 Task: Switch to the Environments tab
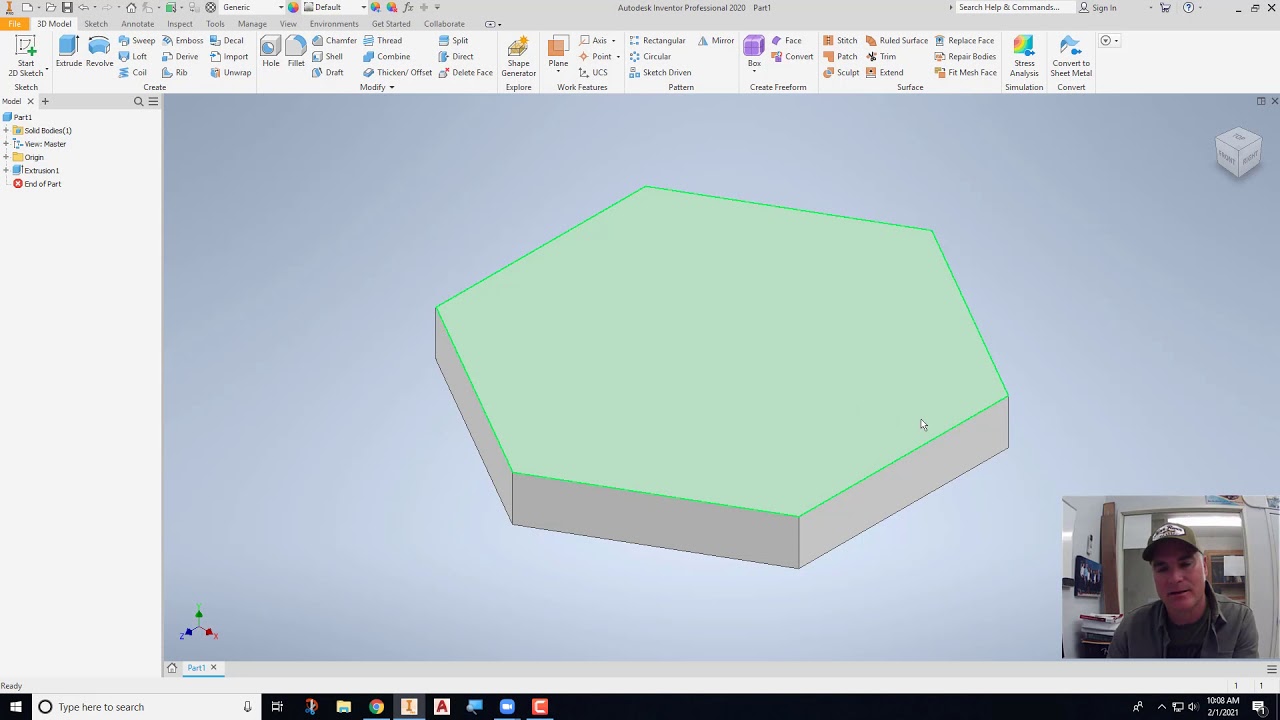(334, 24)
